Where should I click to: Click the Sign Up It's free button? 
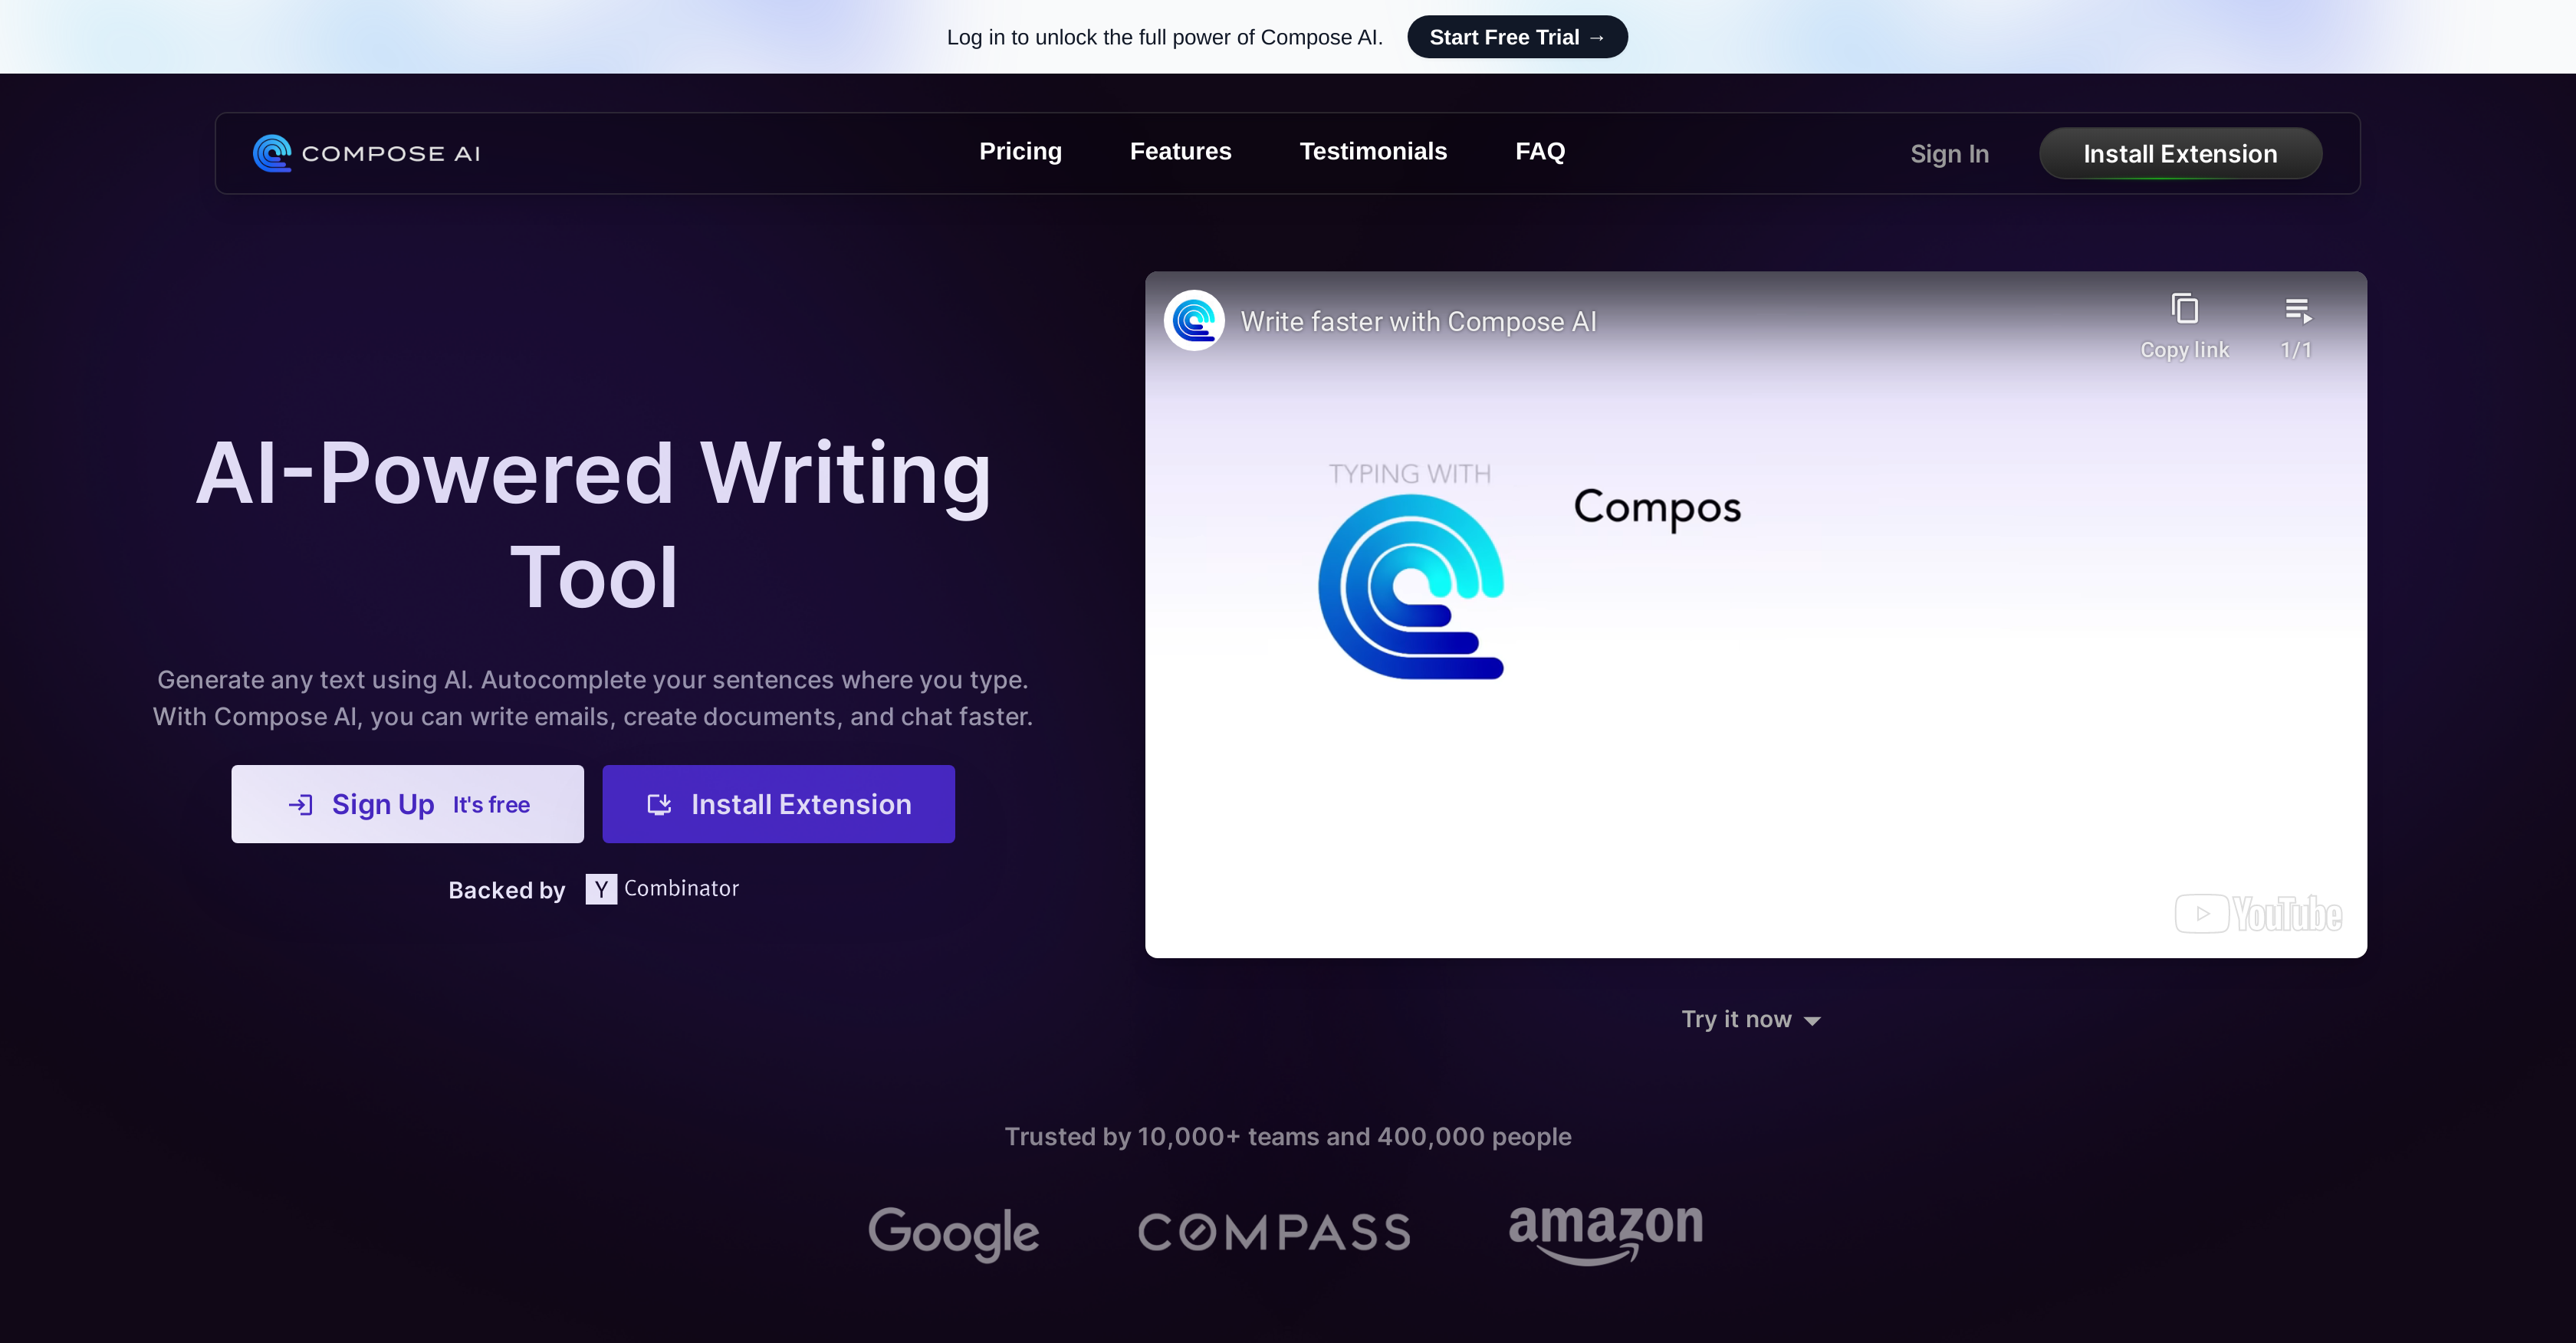(x=407, y=803)
